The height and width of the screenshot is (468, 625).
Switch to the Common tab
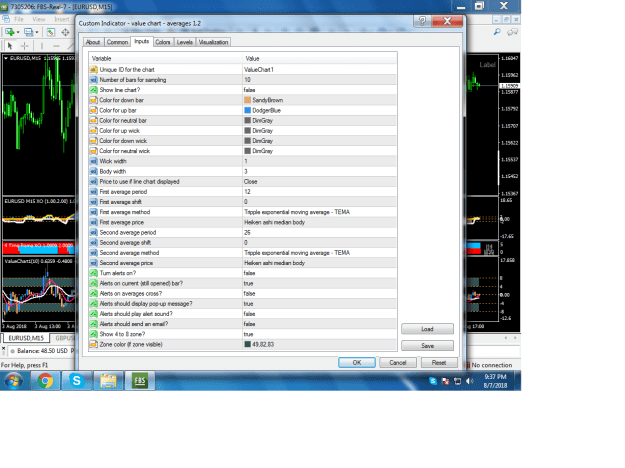coord(117,42)
